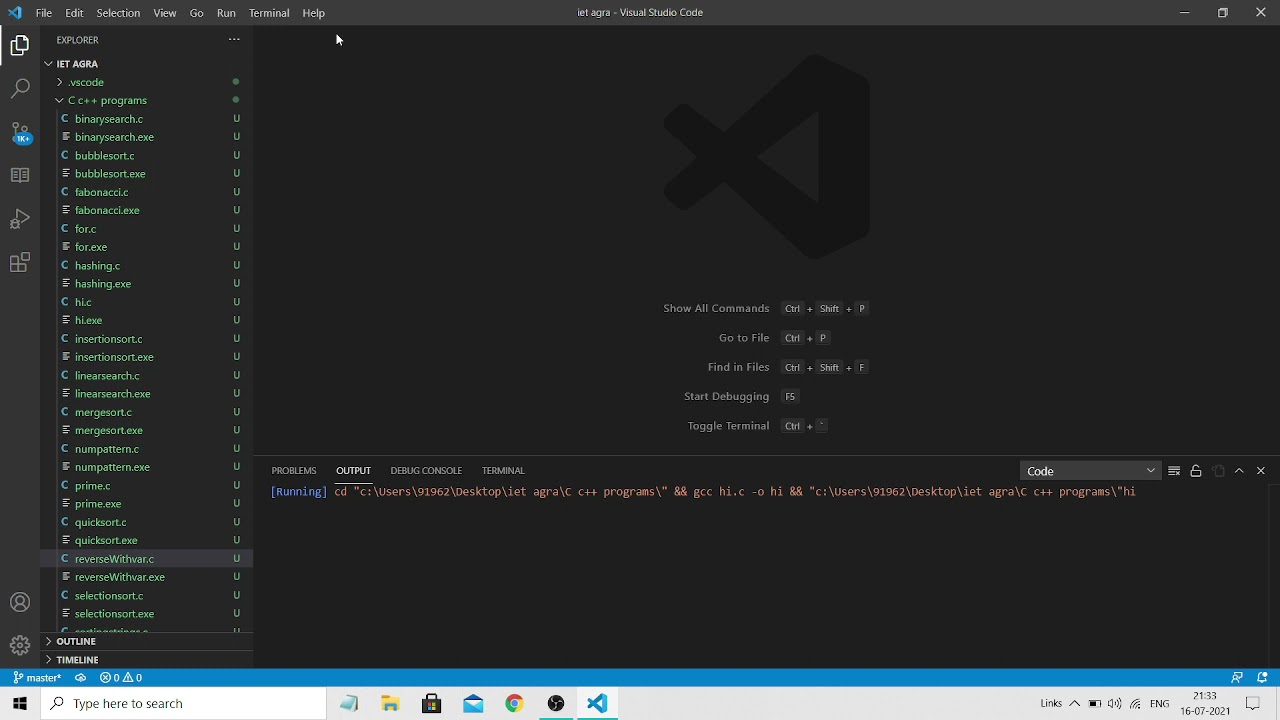The height and width of the screenshot is (720, 1280).
Task: Open the Help menu
Action: click(x=314, y=13)
